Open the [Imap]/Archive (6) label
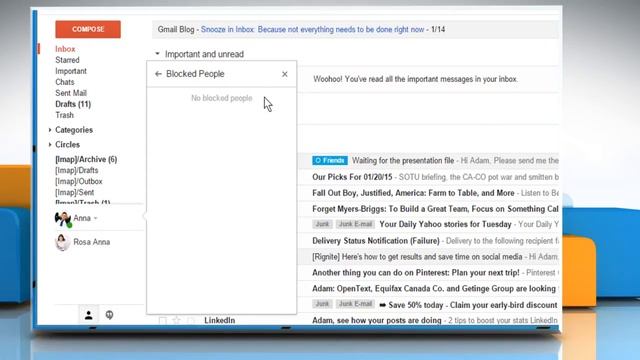The image size is (640, 360). [86, 159]
